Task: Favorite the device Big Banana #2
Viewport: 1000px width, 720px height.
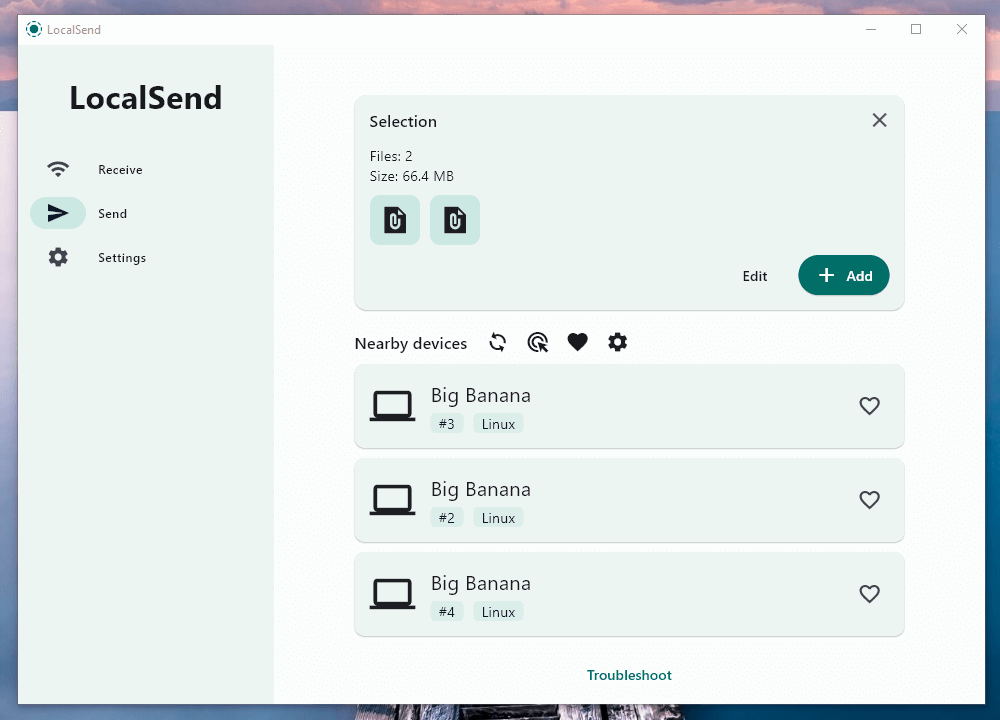Action: (869, 500)
